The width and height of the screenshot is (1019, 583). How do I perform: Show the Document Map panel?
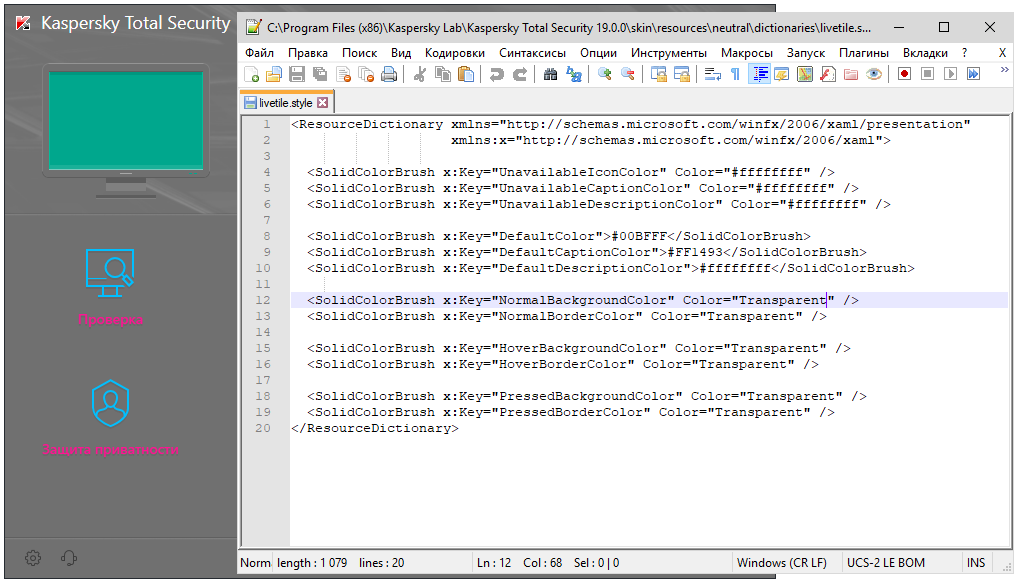[805, 74]
